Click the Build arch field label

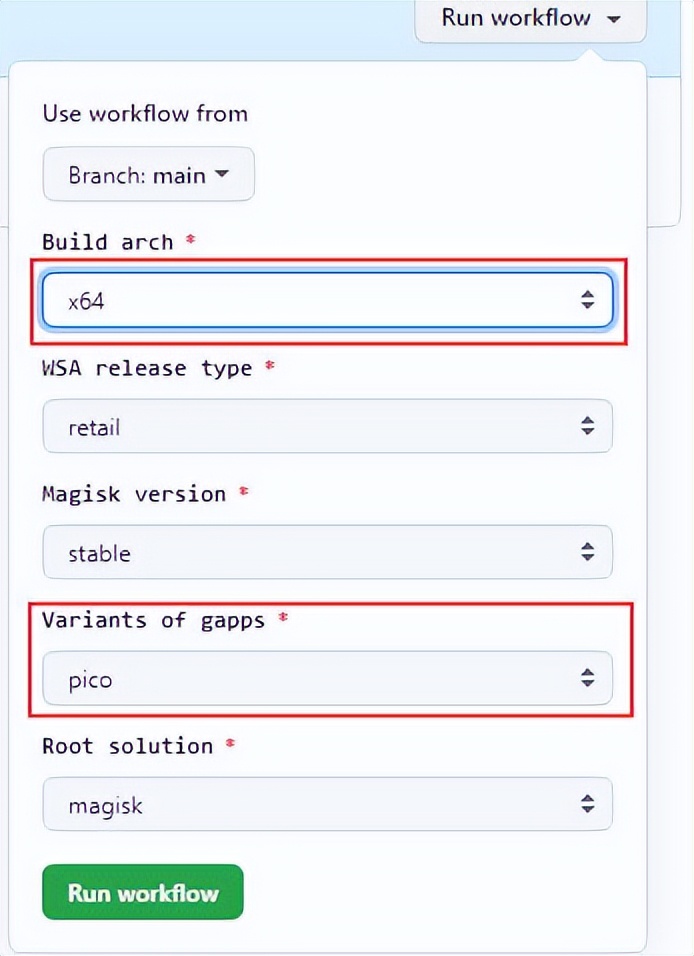[x=108, y=242]
